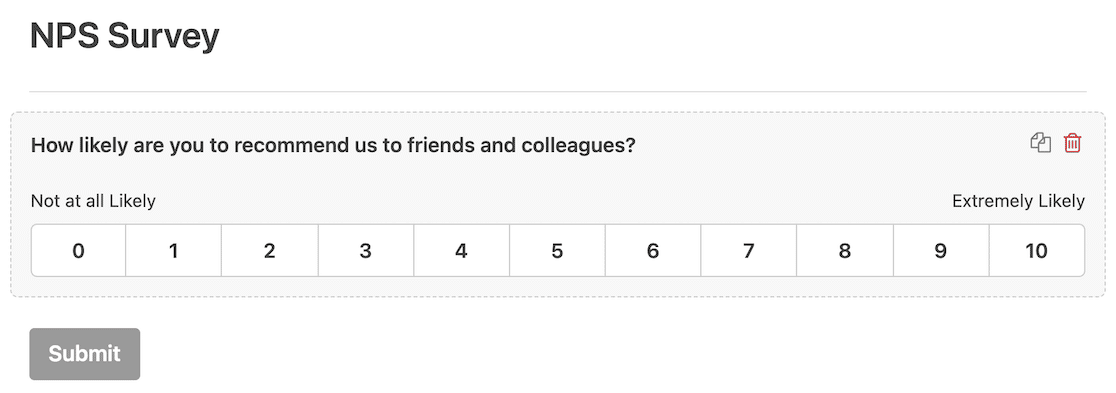Choose score 1 on the likelihood scale
This screenshot has height=393, width=1116.
pos(174,251)
